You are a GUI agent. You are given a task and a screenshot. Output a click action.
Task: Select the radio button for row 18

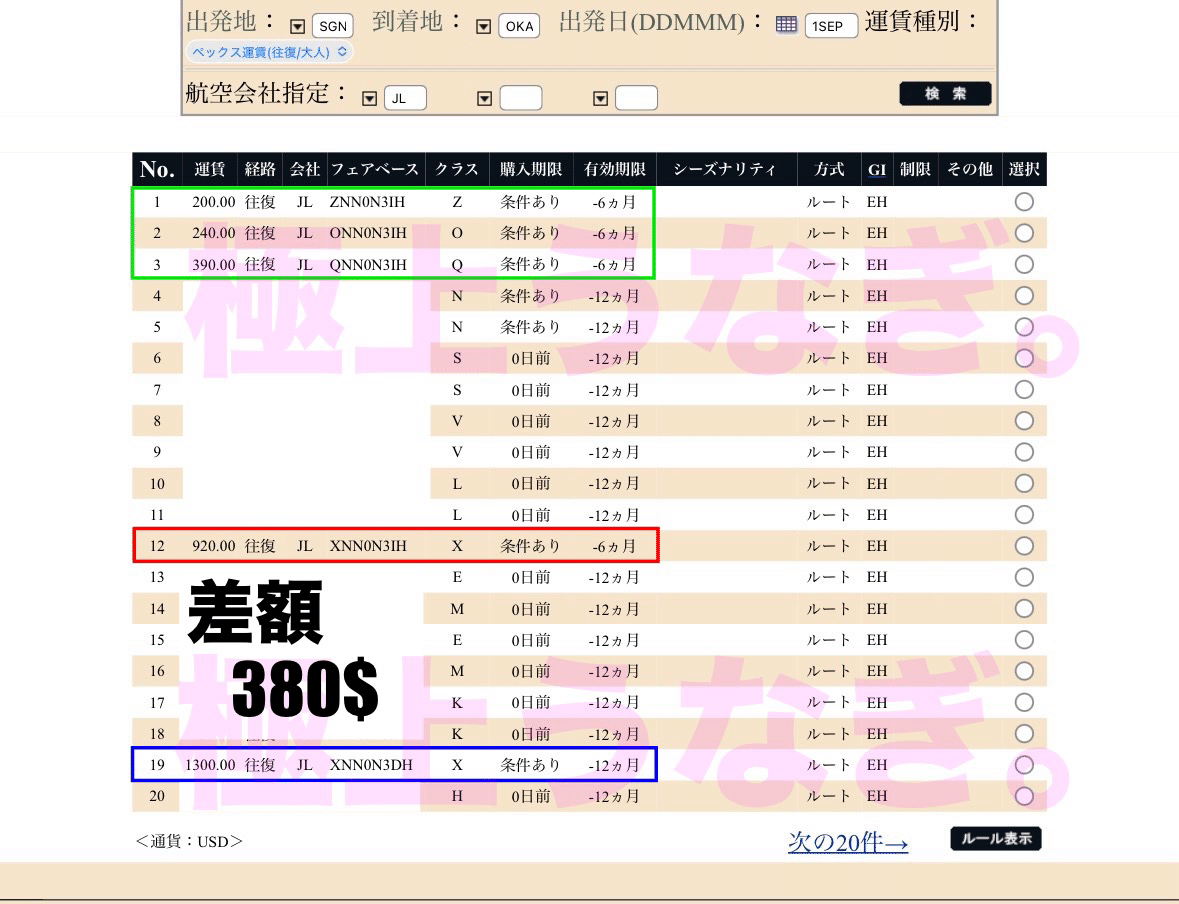click(1024, 734)
